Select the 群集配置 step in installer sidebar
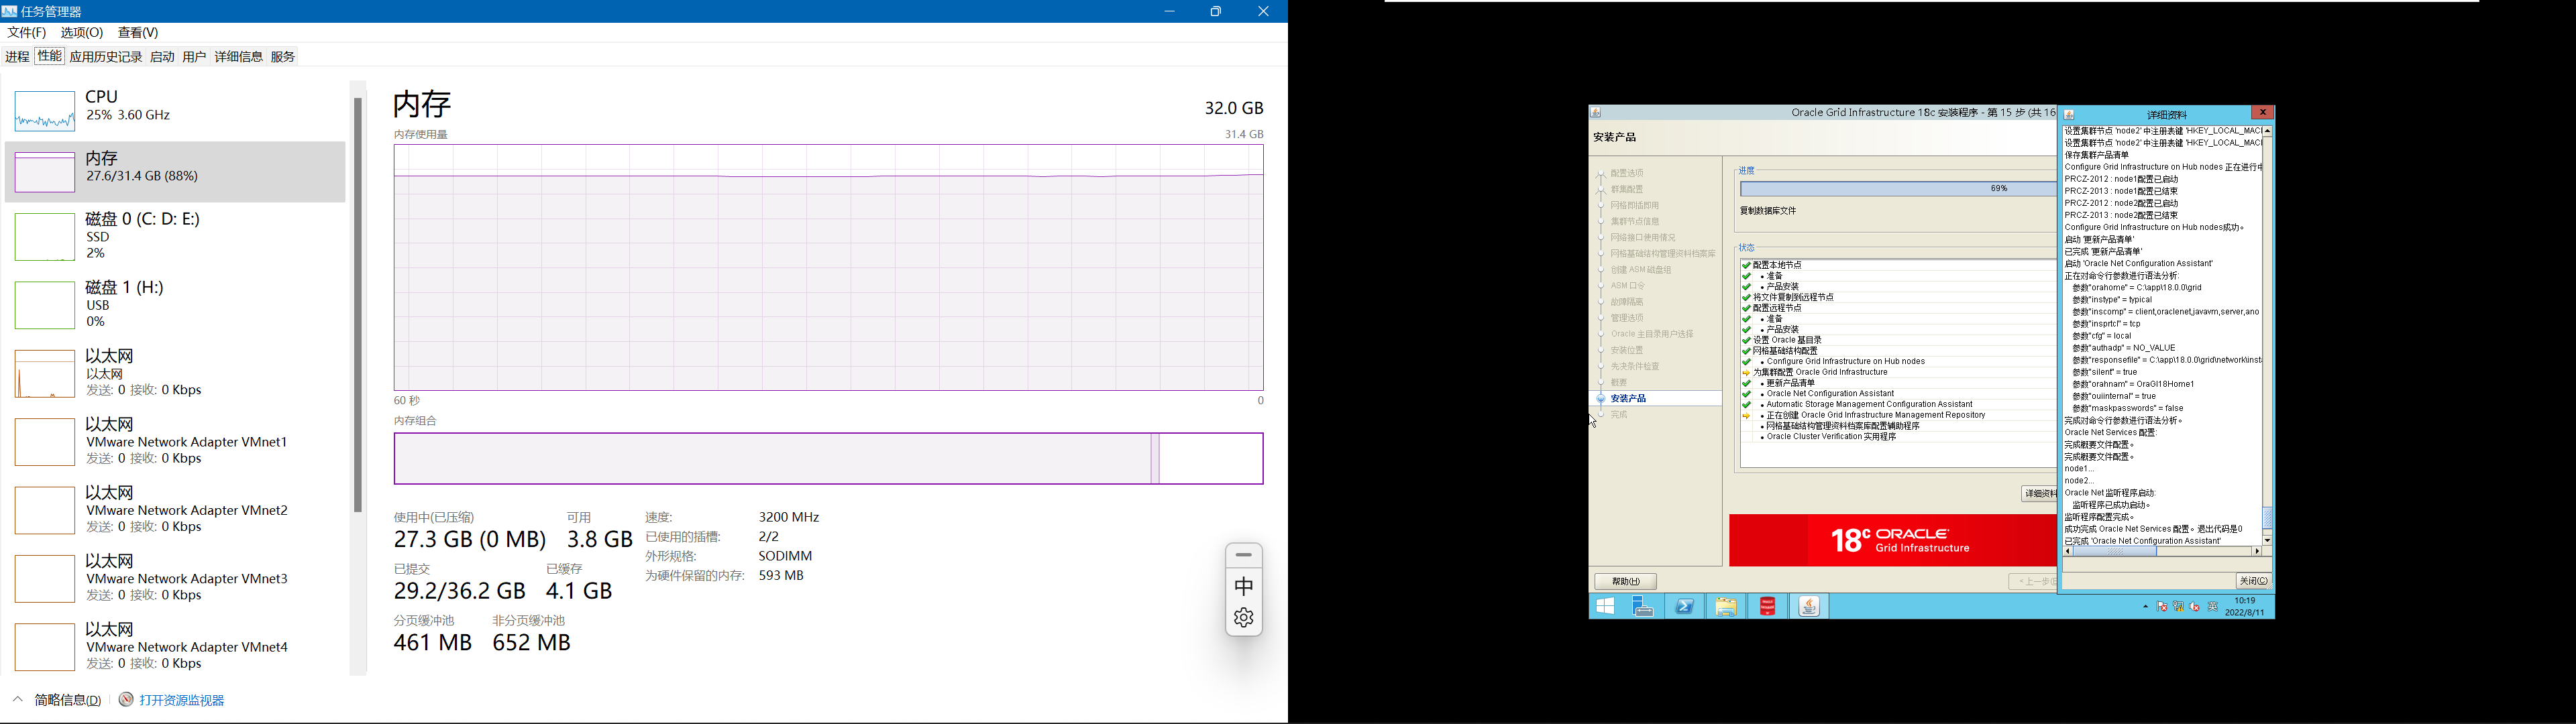2576x724 pixels. (x=1627, y=189)
